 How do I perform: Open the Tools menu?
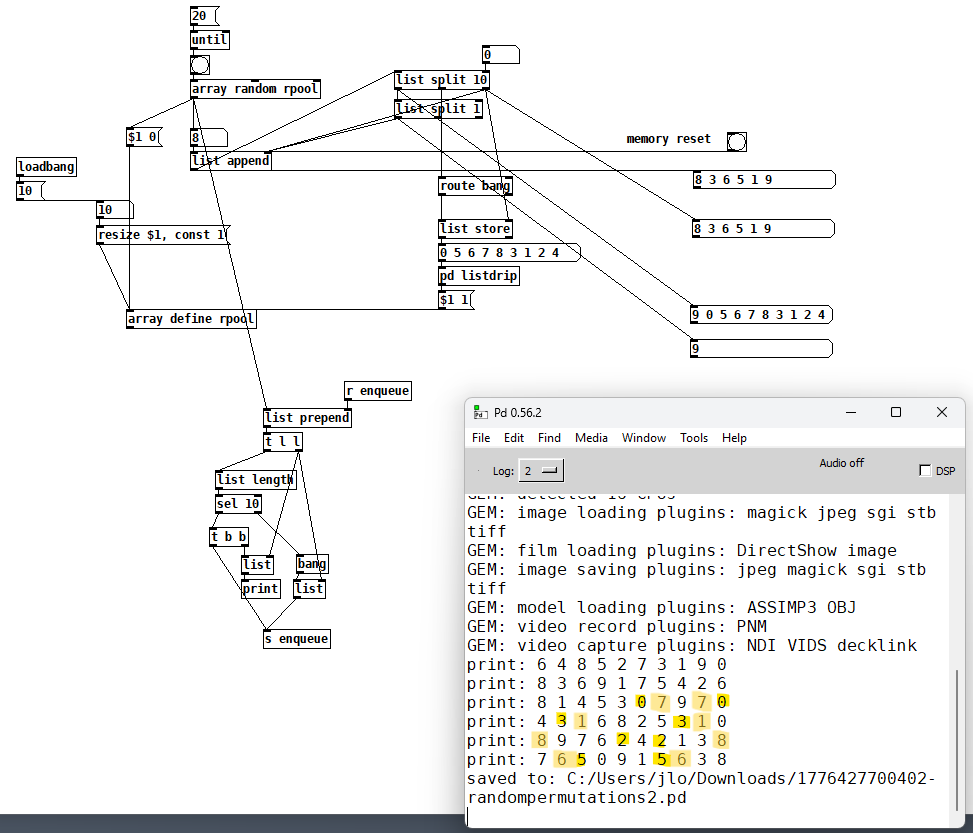click(x=694, y=438)
